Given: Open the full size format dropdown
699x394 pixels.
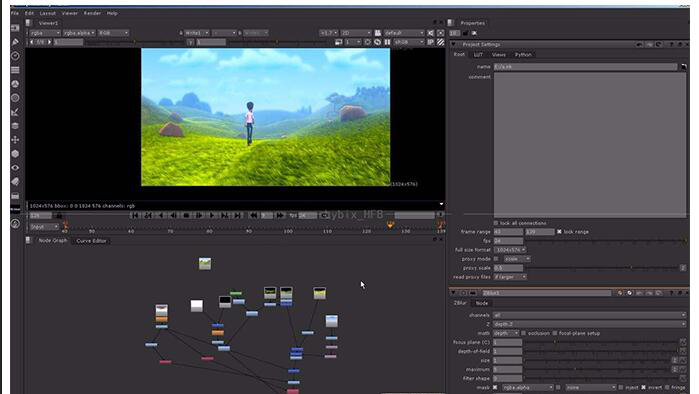Looking at the screenshot, I should (510, 250).
